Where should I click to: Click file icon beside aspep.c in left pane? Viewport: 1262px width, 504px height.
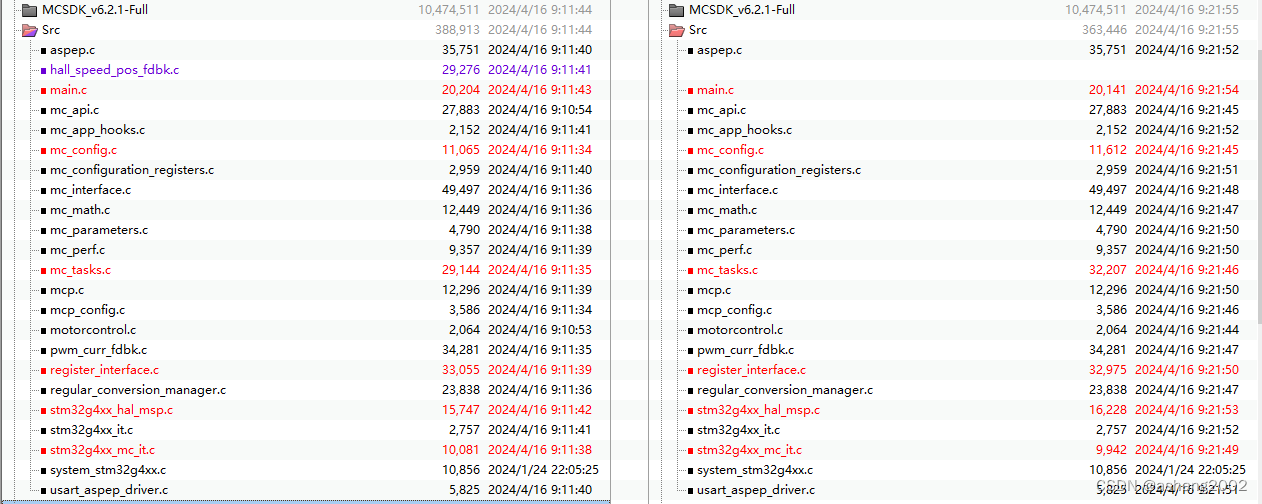(43, 51)
